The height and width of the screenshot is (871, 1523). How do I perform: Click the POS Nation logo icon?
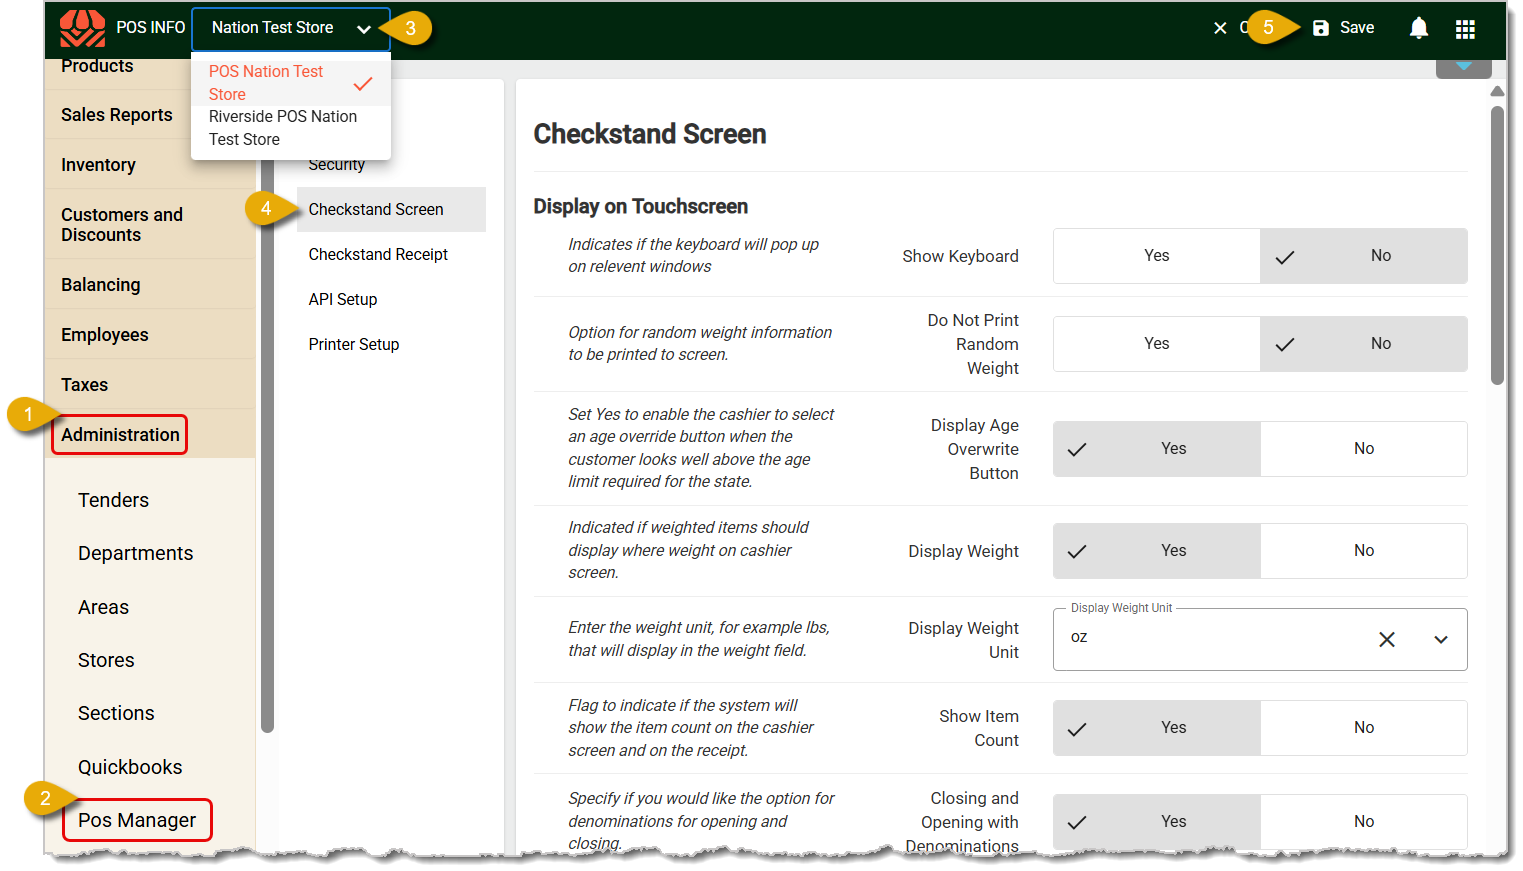pyautogui.click(x=82, y=28)
